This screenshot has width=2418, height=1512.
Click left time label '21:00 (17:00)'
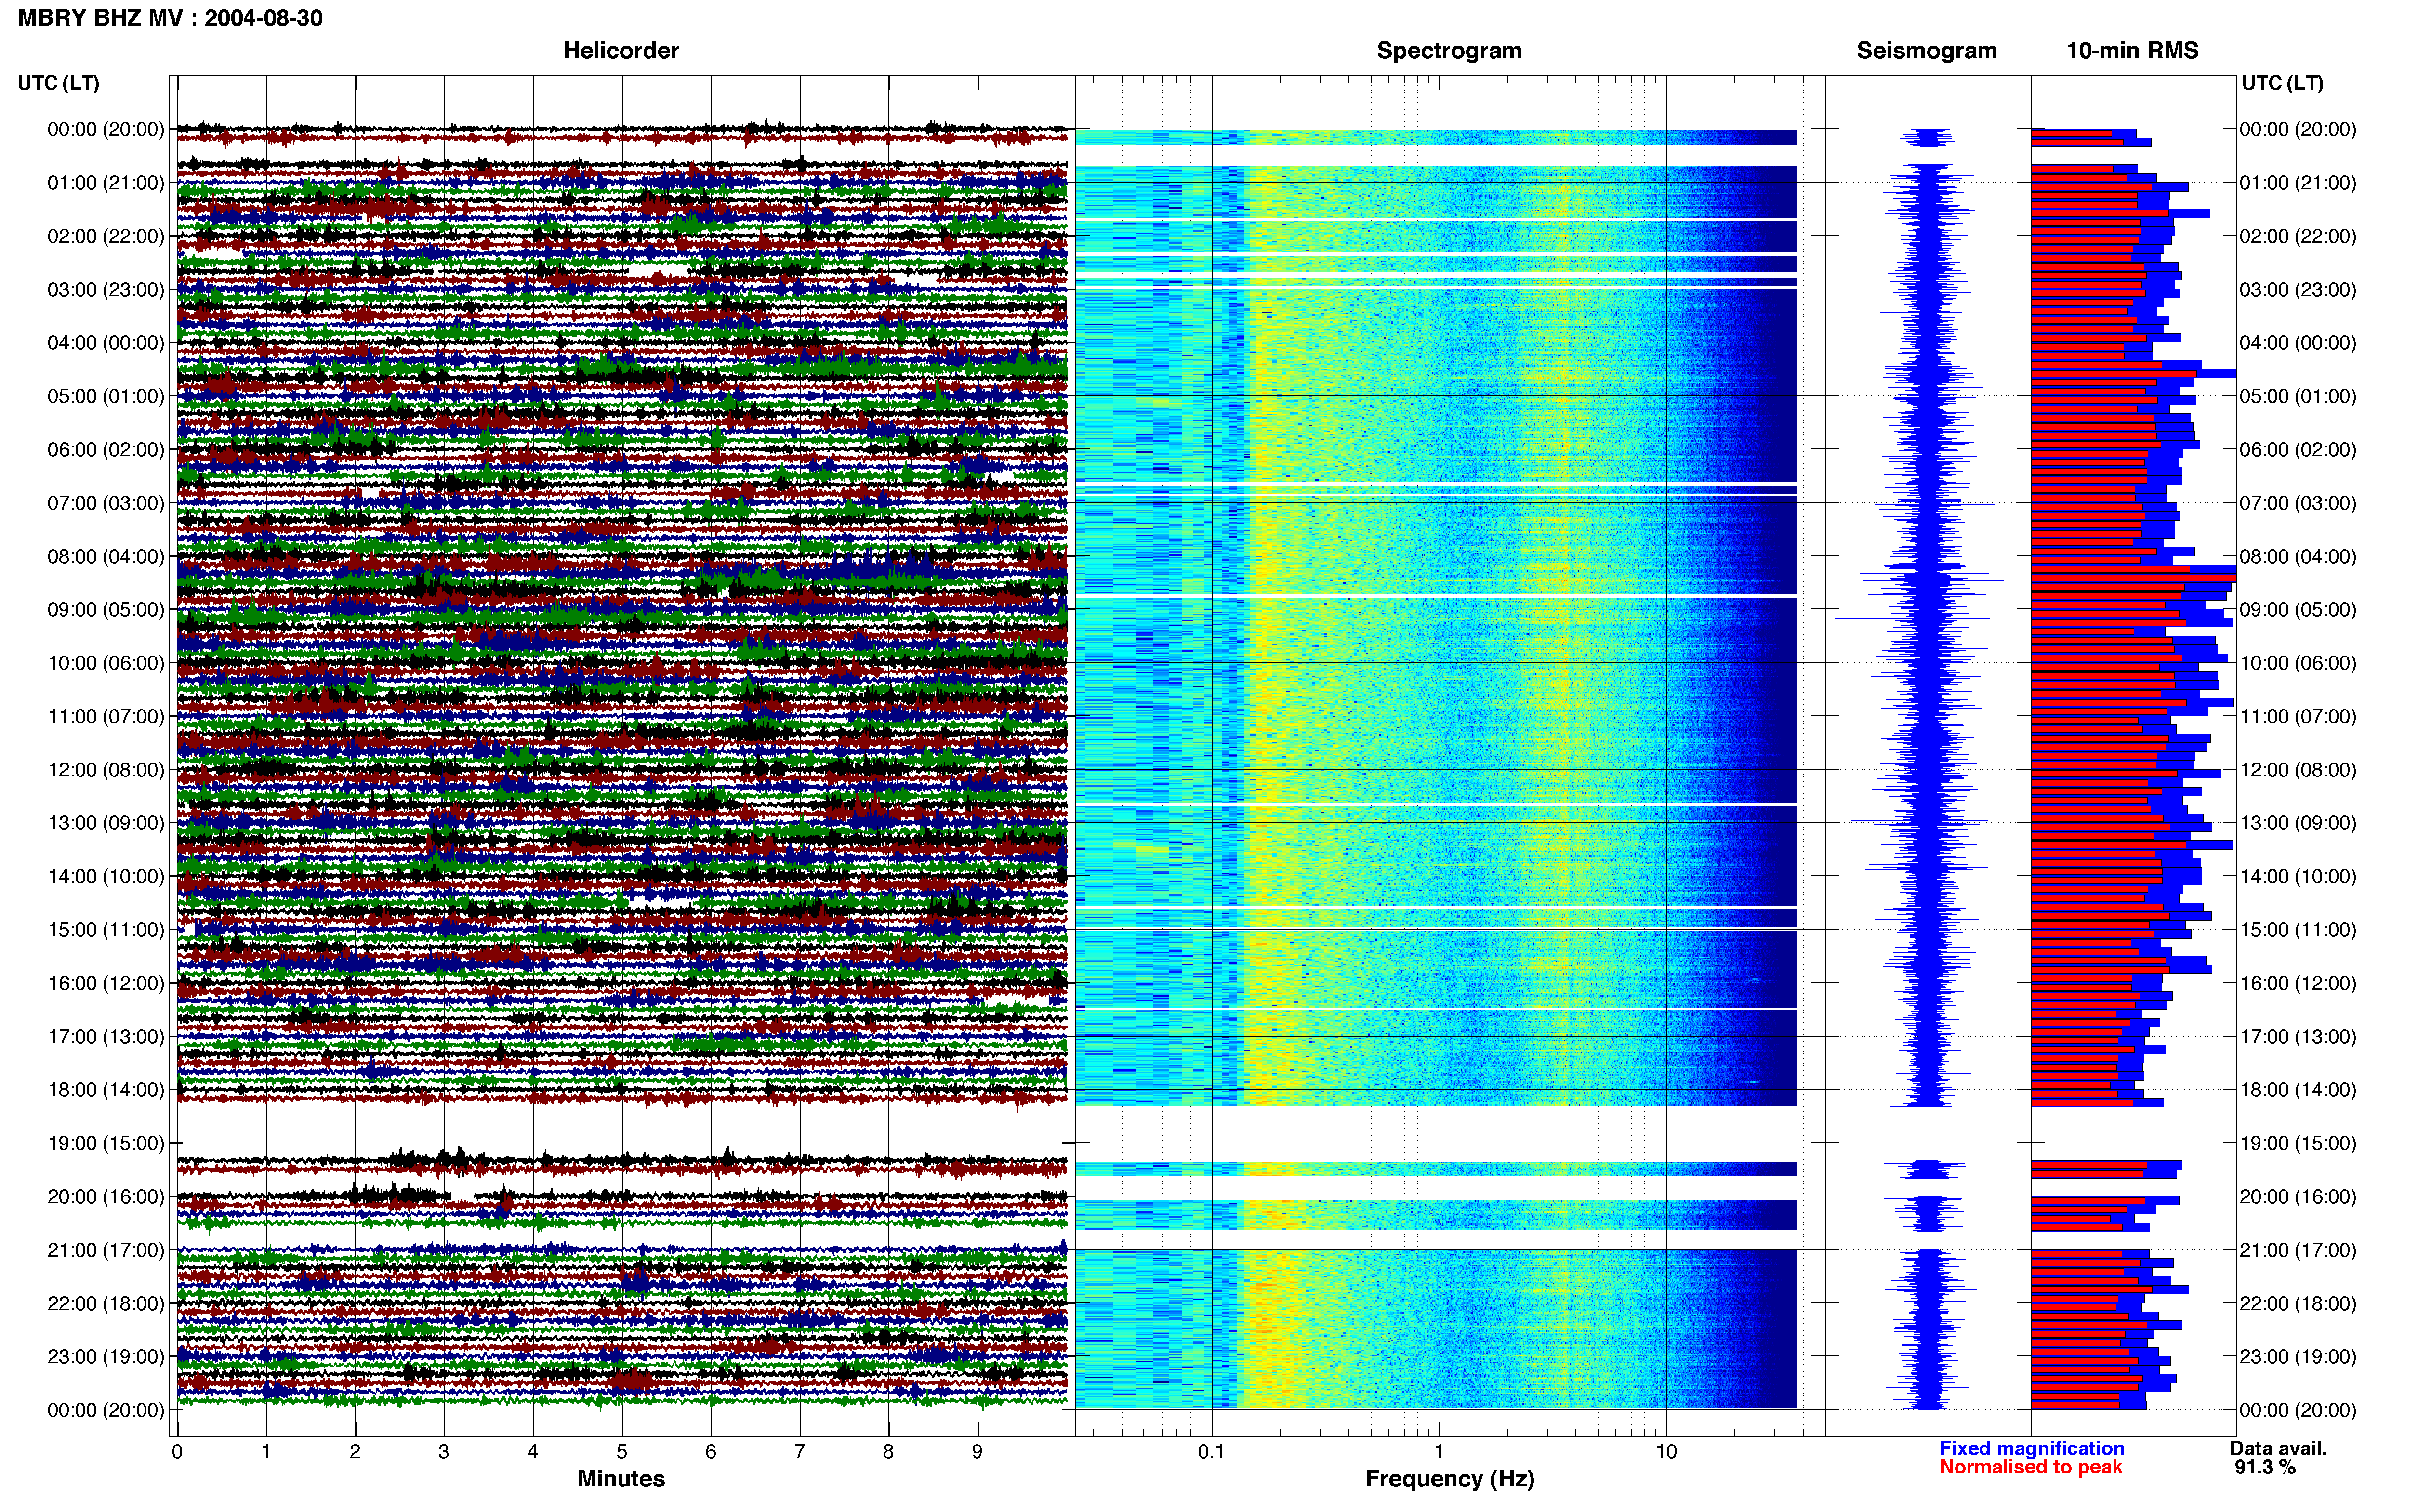coord(106,1250)
